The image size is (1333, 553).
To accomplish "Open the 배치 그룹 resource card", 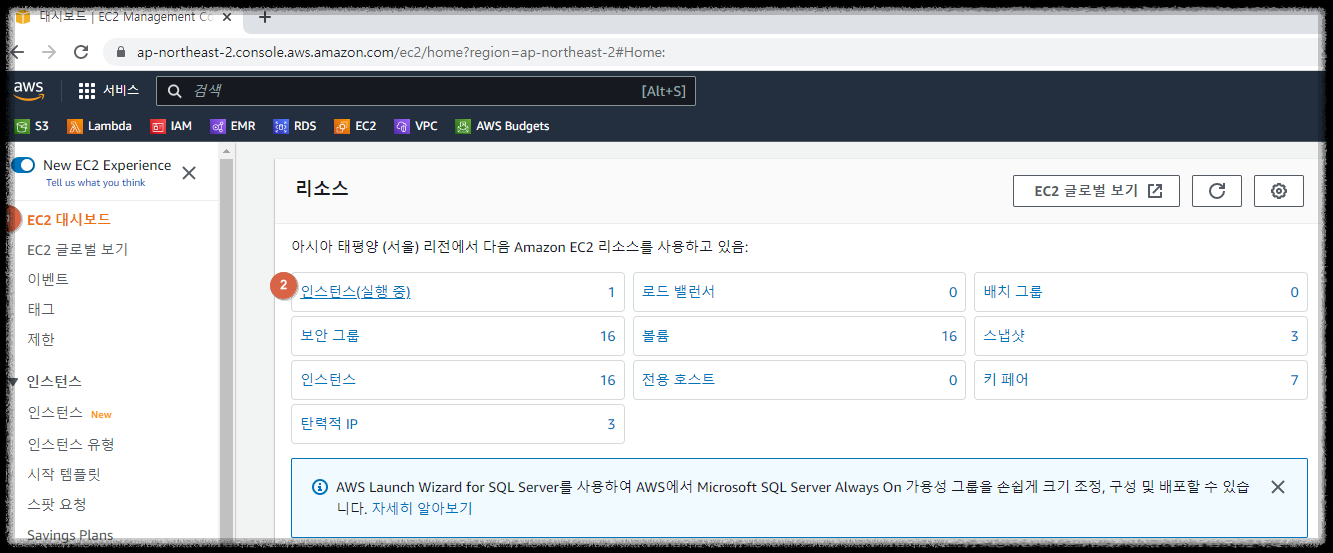I will [x=1141, y=292].
